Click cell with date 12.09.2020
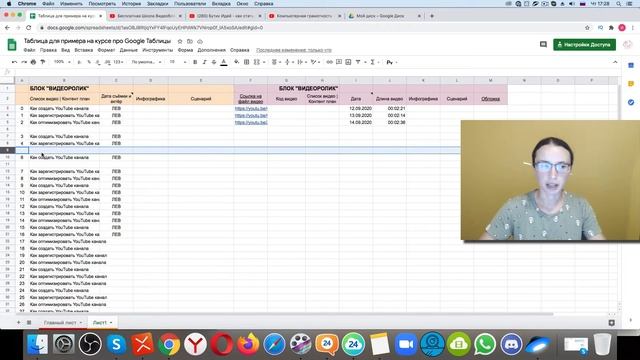The height and width of the screenshot is (360, 640). [356, 109]
